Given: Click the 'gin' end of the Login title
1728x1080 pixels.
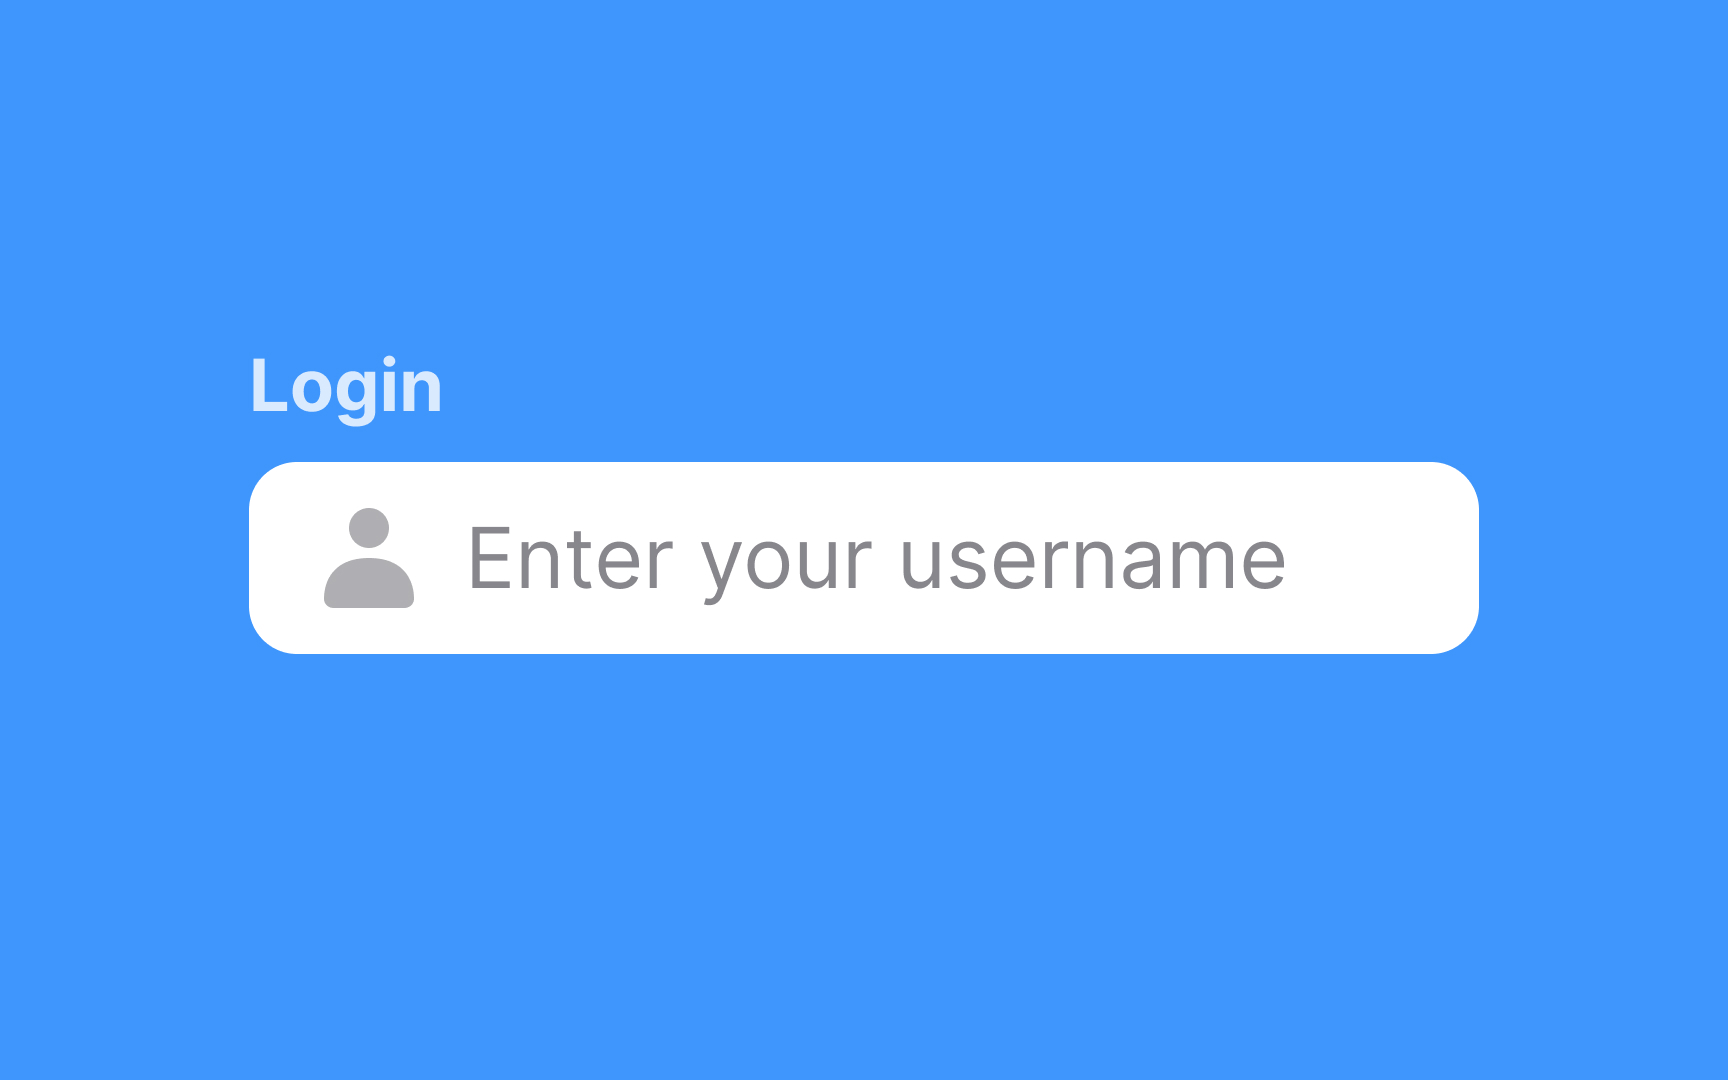Looking at the screenshot, I should click(391, 390).
